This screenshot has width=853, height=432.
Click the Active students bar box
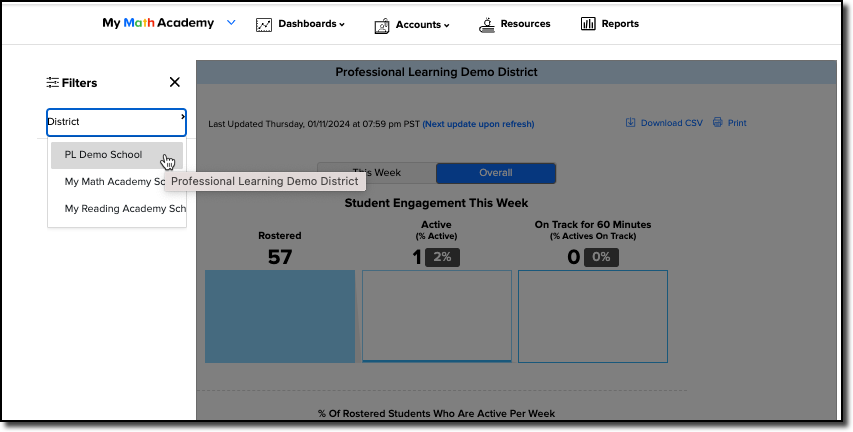[x=437, y=316]
